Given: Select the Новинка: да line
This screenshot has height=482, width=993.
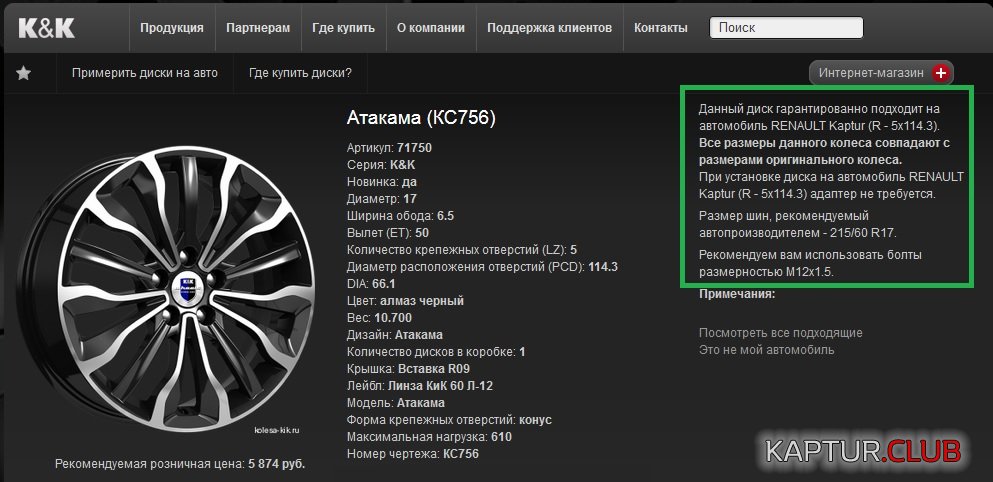Looking at the screenshot, I should click(382, 182).
